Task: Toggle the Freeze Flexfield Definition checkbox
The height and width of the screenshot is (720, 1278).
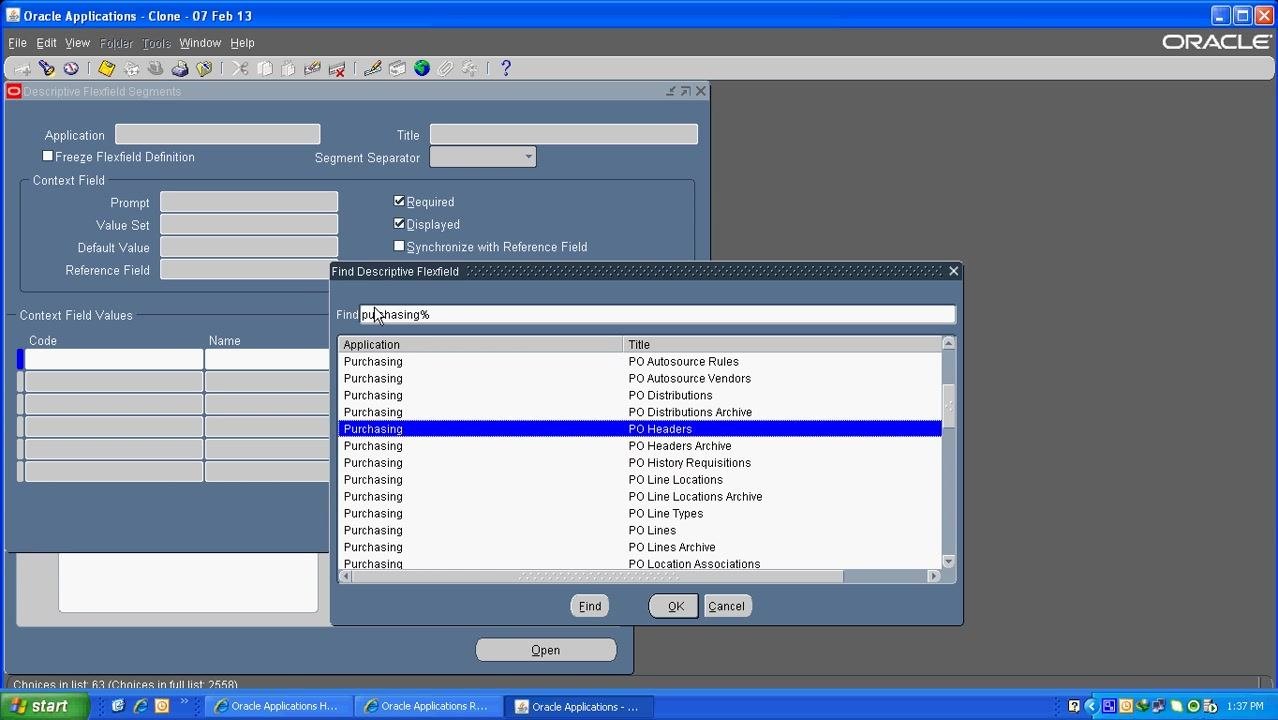Action: point(47,156)
